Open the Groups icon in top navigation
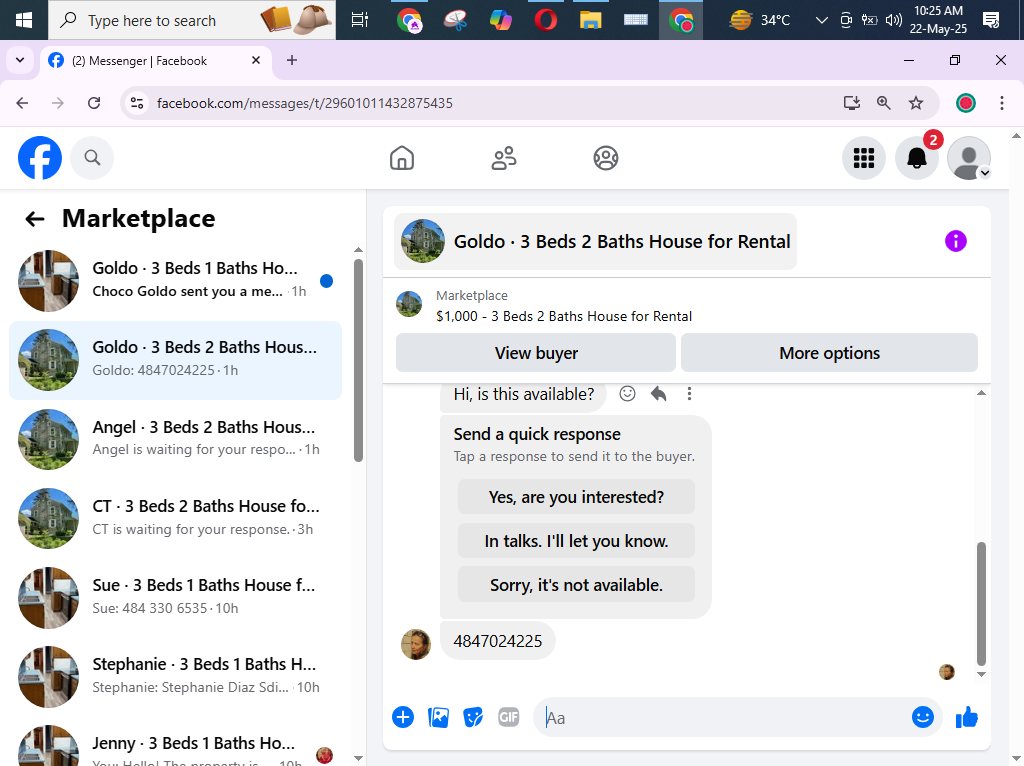This screenshot has width=1024, height=766. tap(605, 158)
